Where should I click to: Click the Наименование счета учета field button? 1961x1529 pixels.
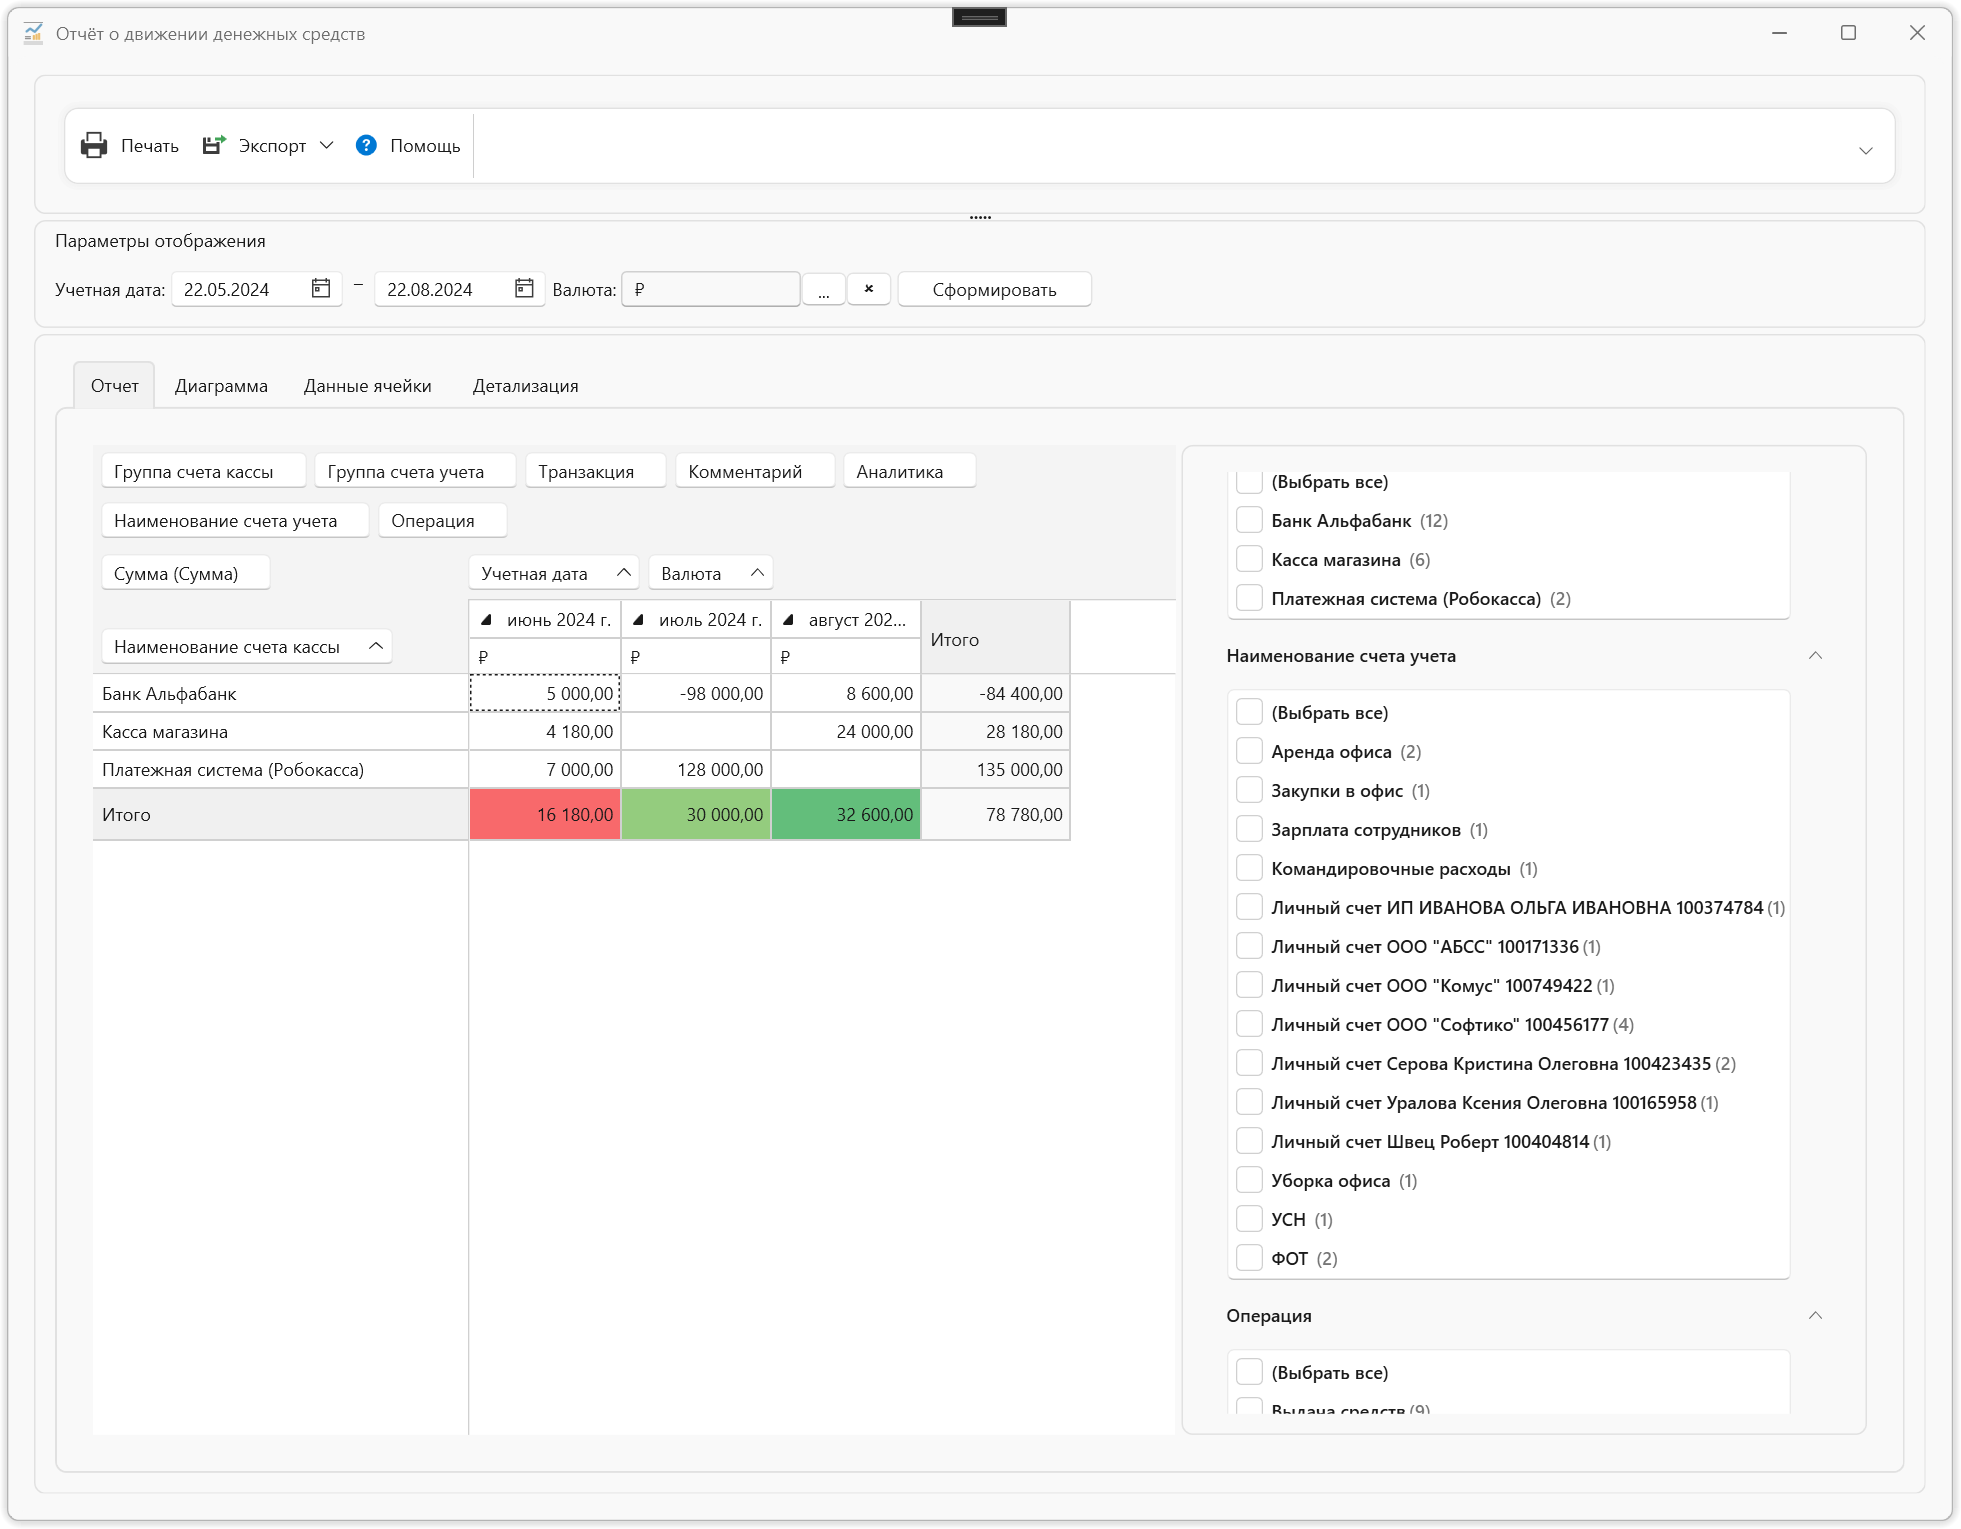(235, 520)
